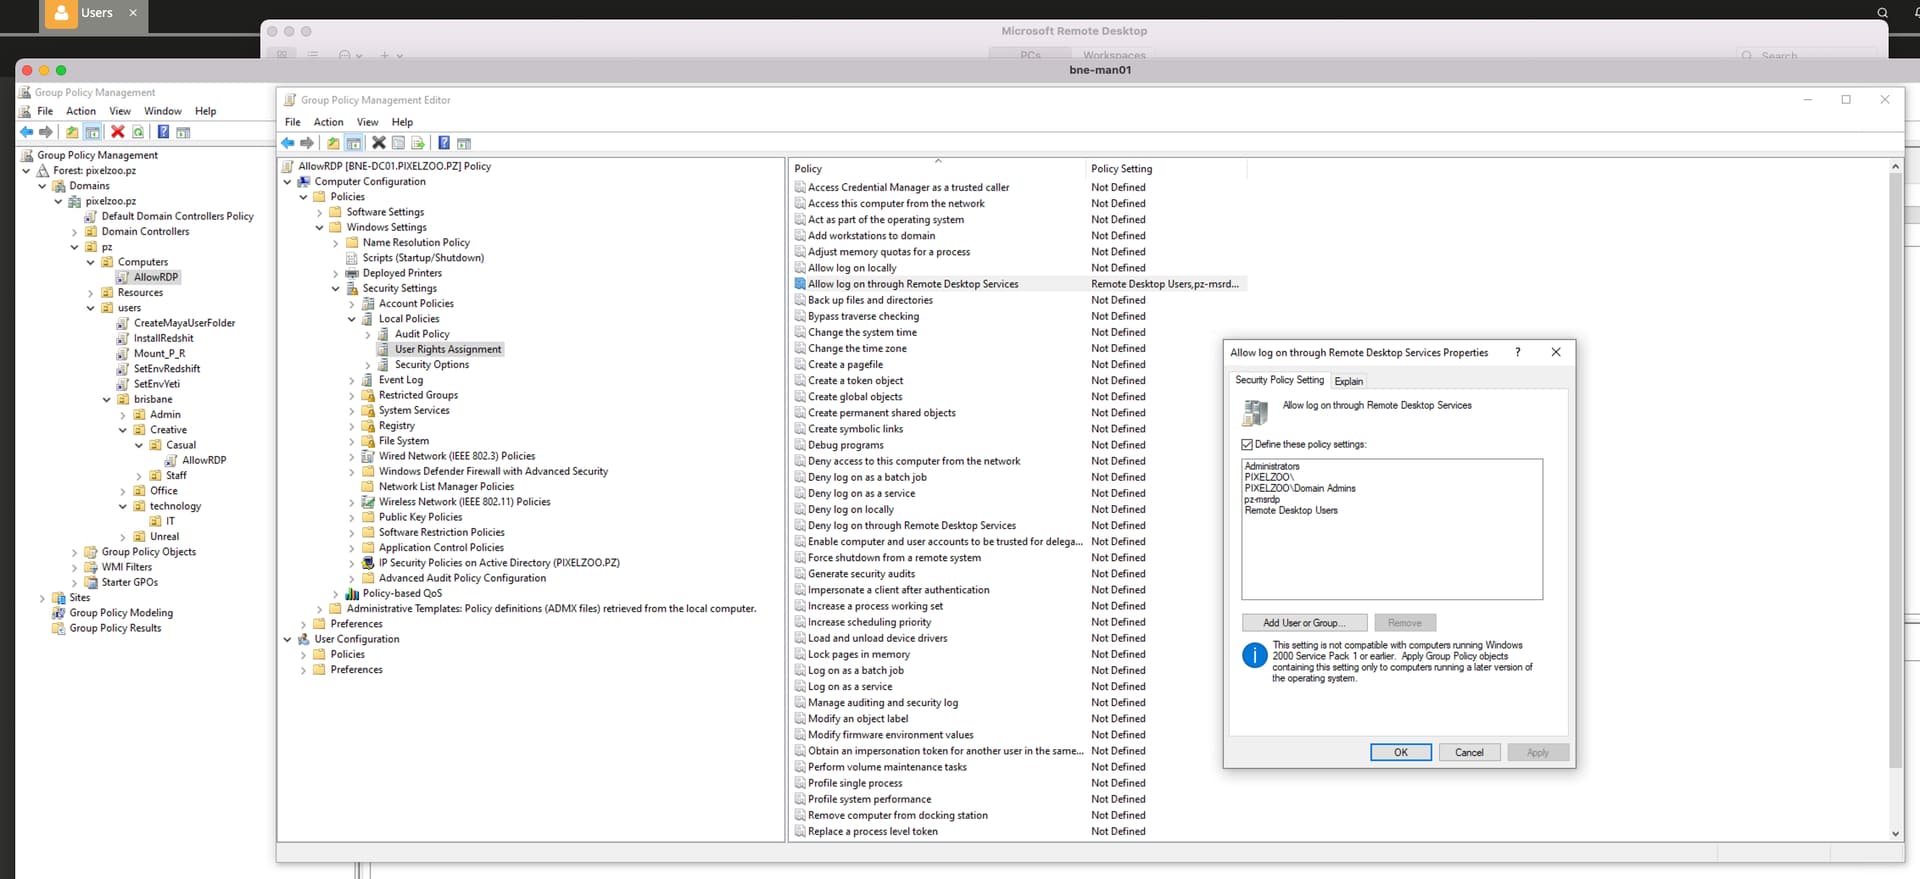Screen dimensions: 1920x879
Task: Toggle Define these policy settings checkbox
Action: coord(1247,444)
